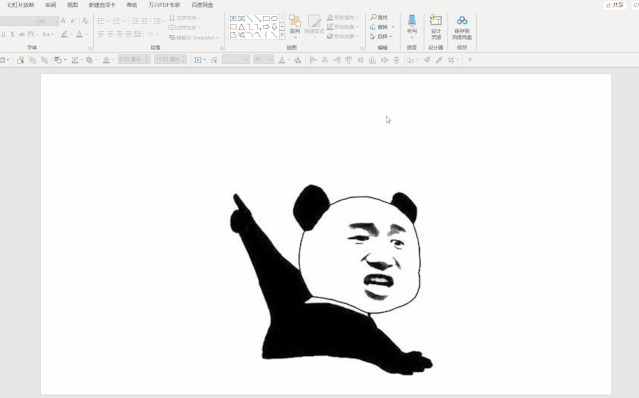Click the font color A swatch in ribbon
Viewport: 639px width, 398px height.
[79, 34]
